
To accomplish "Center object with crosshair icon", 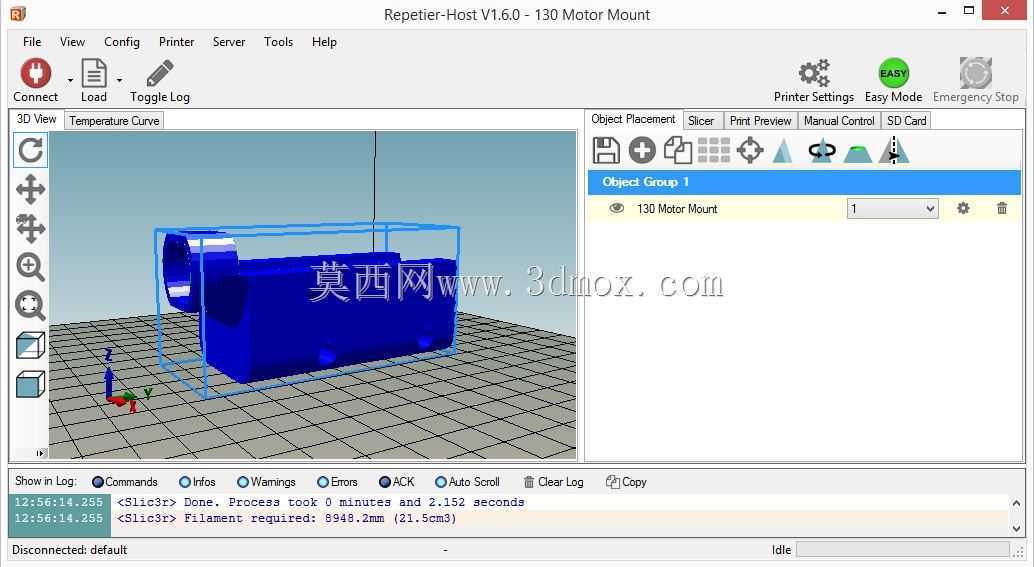I will click(750, 150).
